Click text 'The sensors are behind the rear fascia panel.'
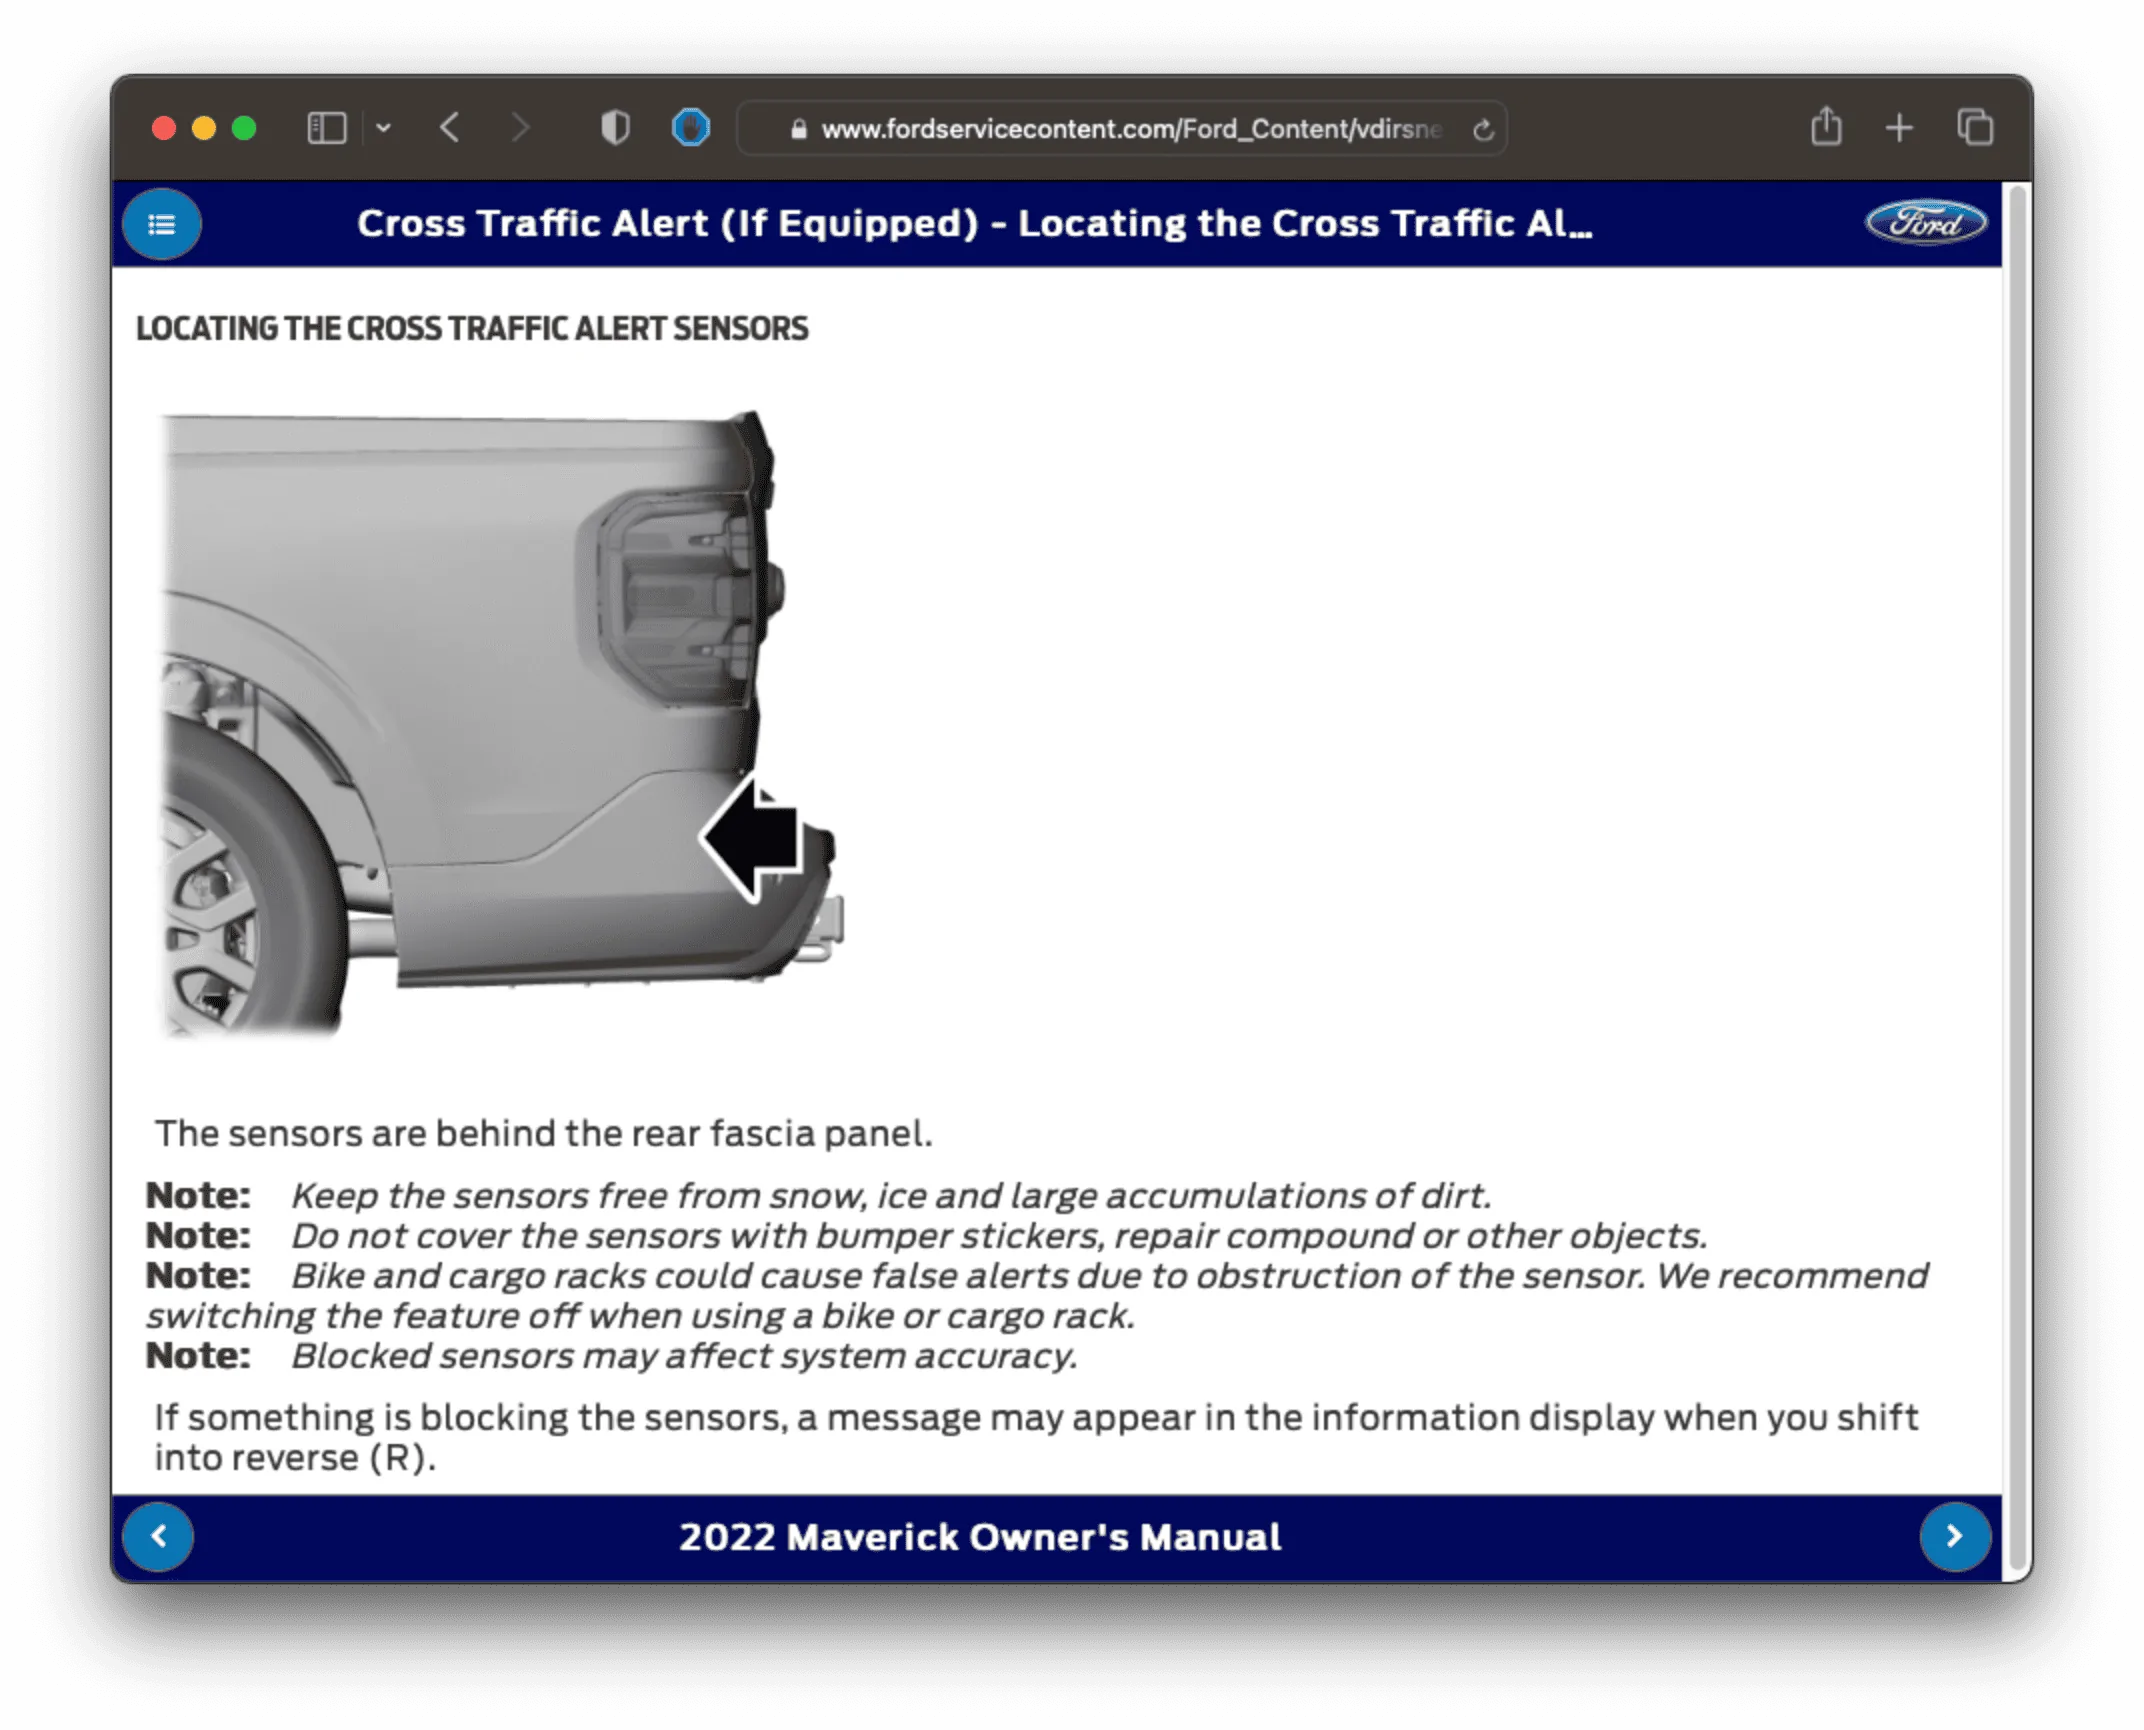2144x1730 pixels. coord(544,1134)
